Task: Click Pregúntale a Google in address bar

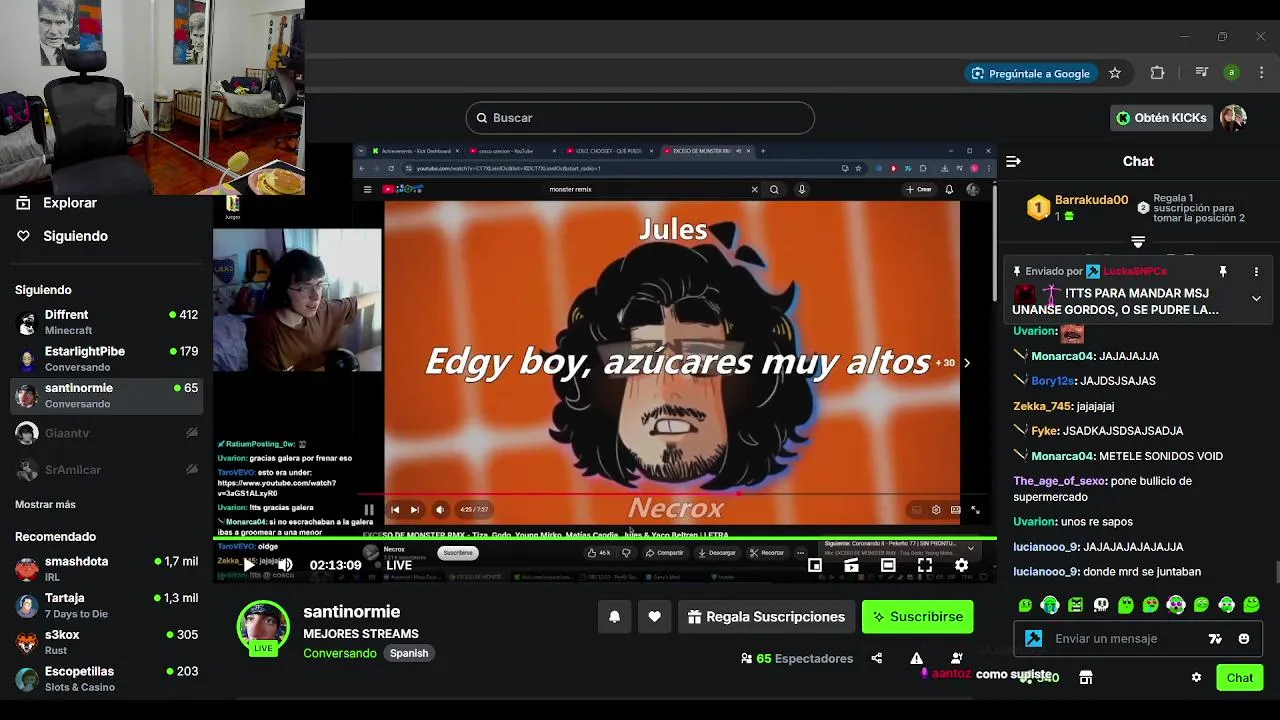Action: point(1030,73)
